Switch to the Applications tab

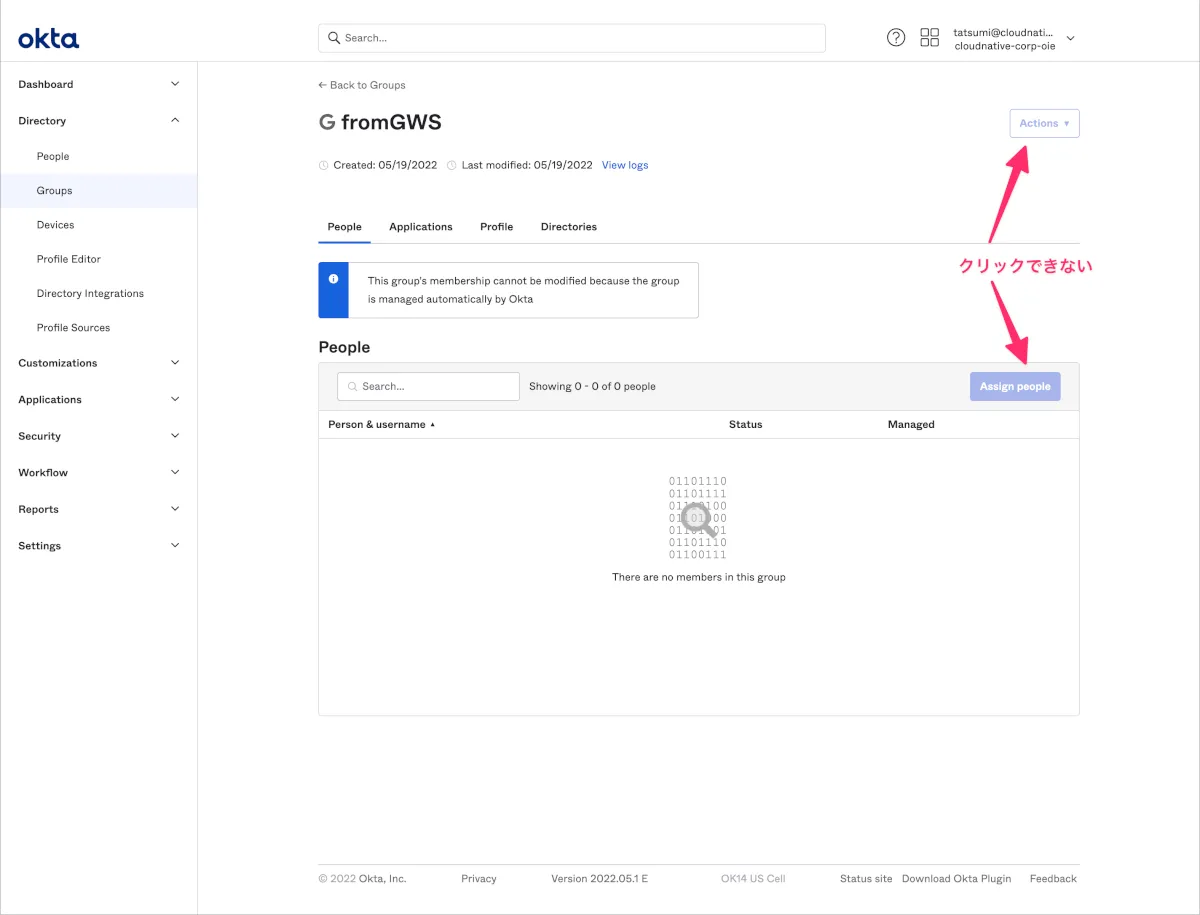[x=420, y=227]
